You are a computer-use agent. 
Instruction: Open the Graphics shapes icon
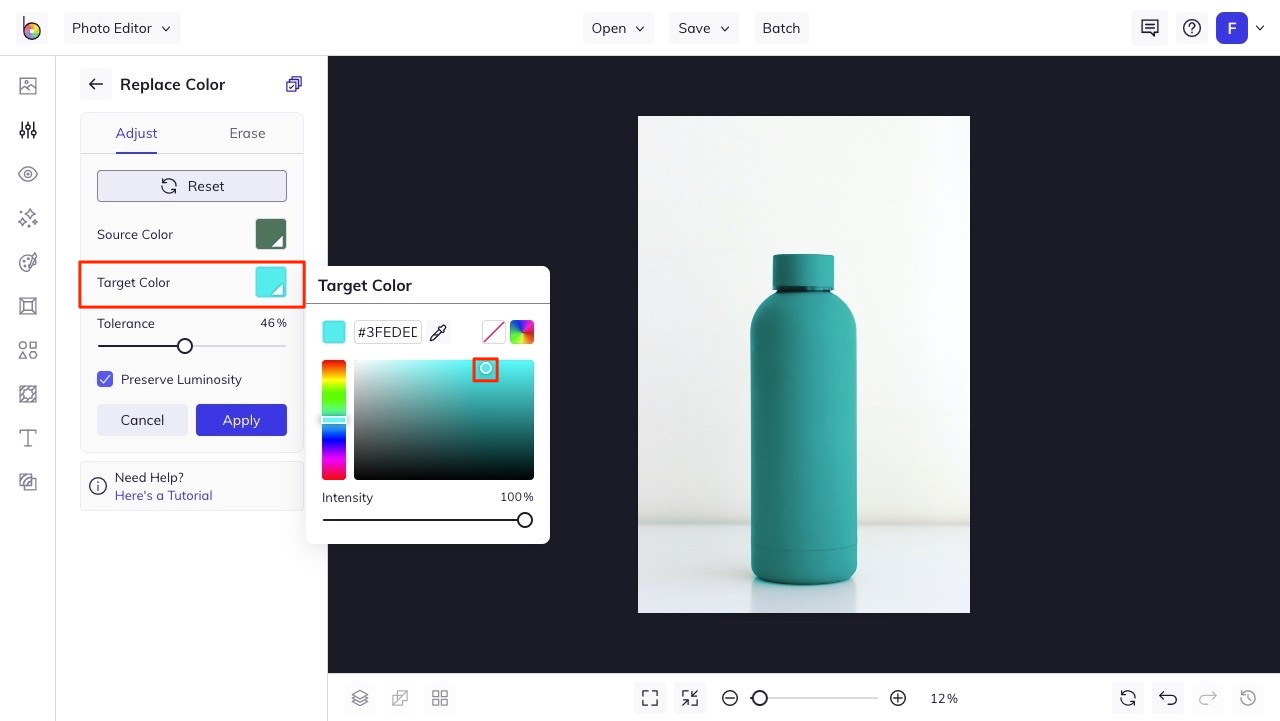click(28, 350)
